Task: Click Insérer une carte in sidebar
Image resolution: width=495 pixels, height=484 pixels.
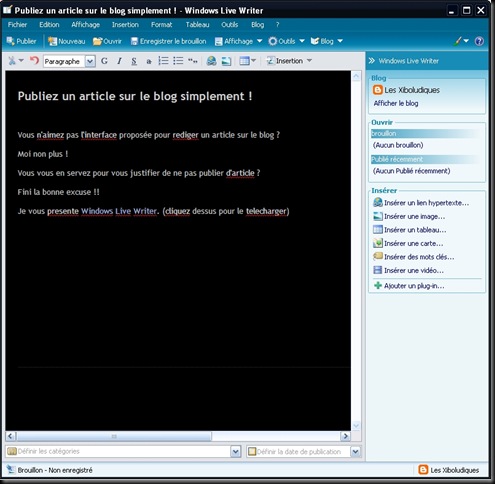Action: tap(408, 243)
